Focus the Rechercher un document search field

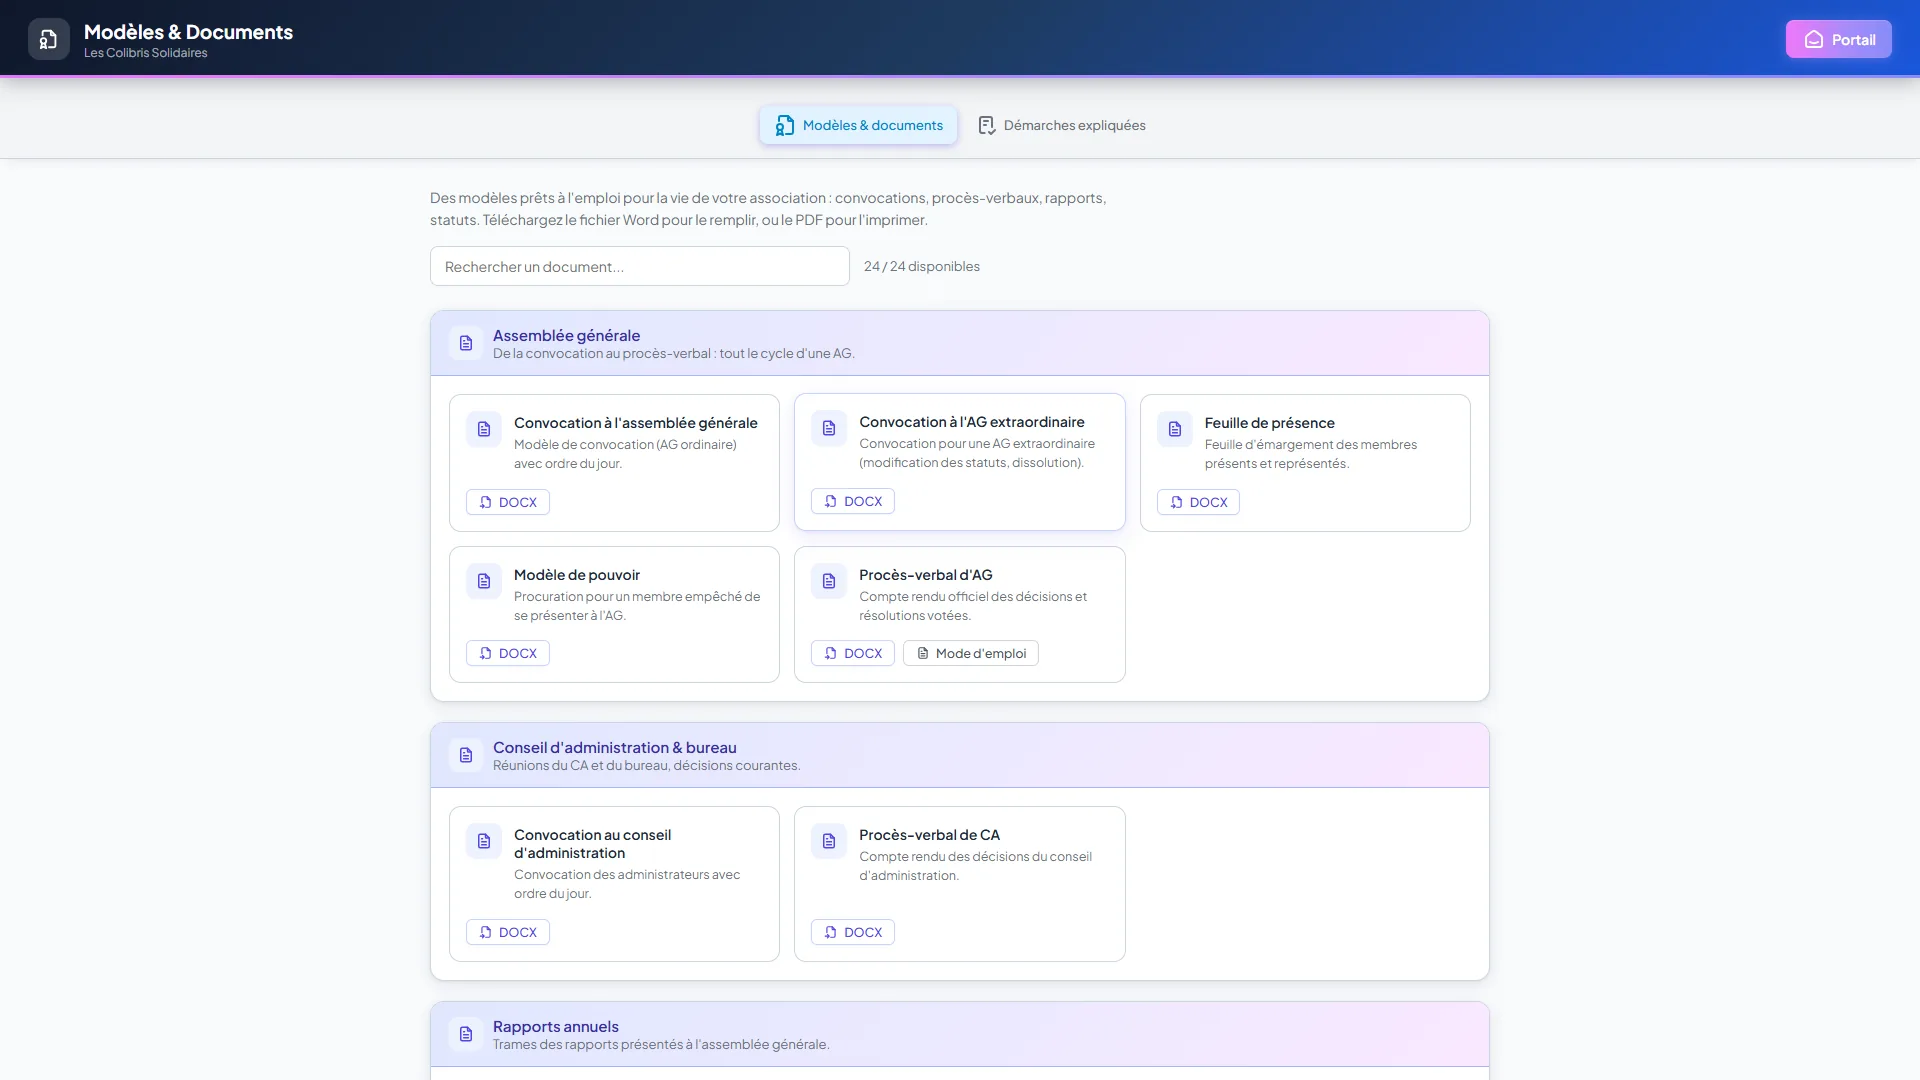tap(640, 266)
